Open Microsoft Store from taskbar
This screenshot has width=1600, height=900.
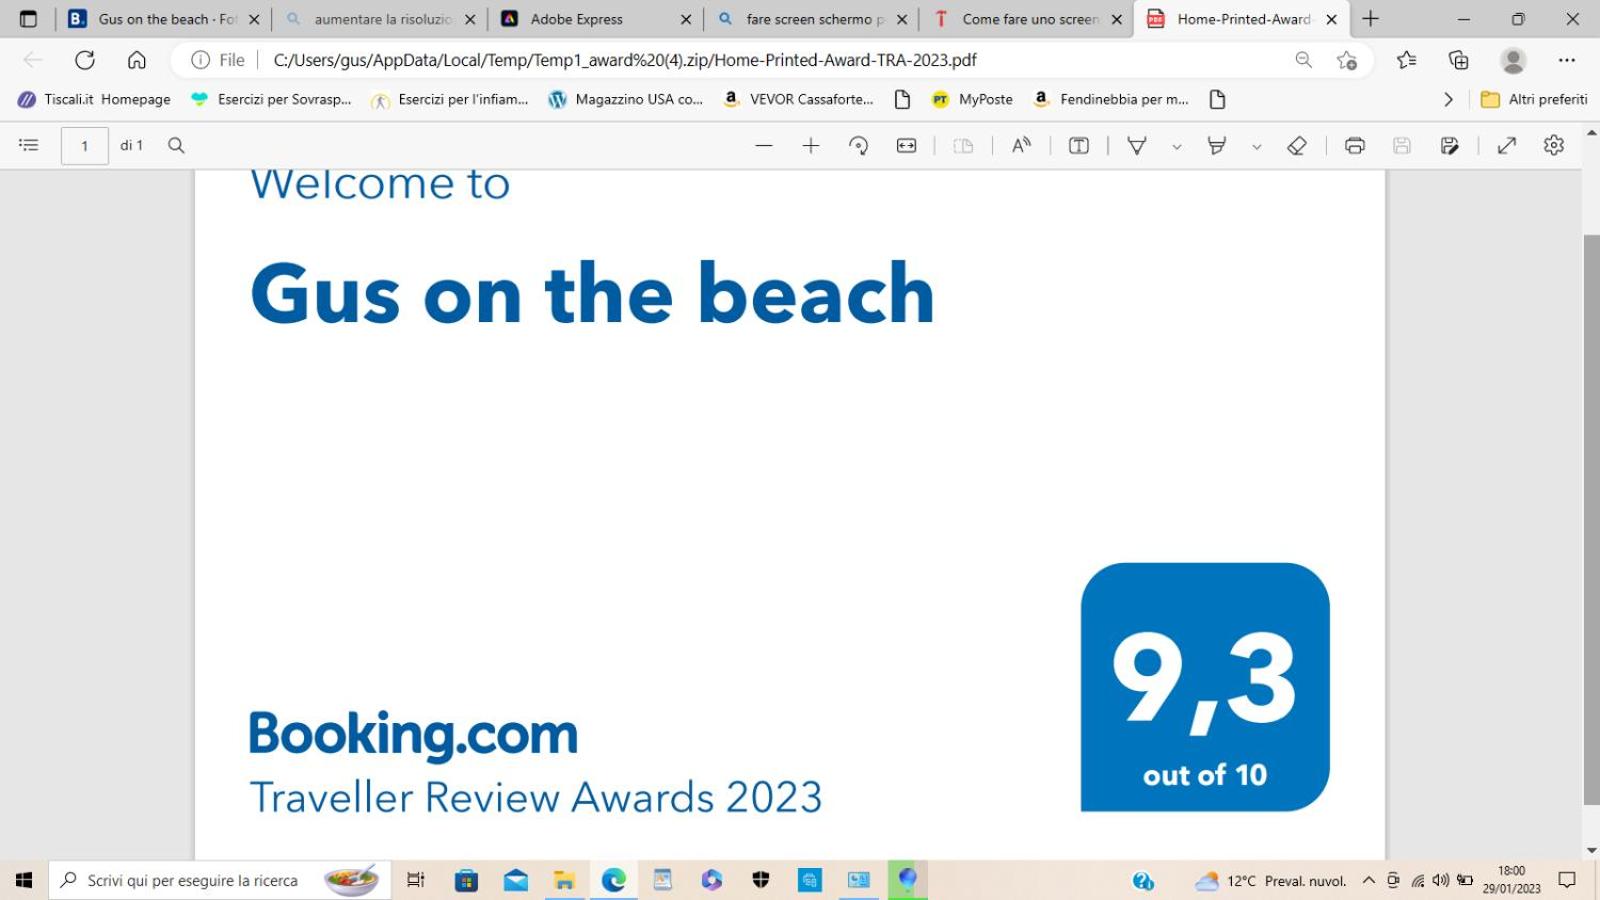466,880
